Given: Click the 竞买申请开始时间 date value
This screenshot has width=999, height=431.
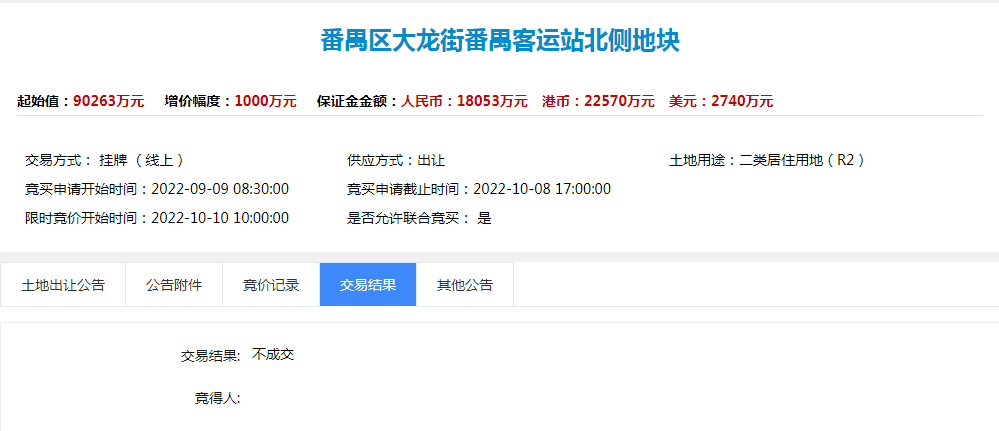Looking at the screenshot, I should tap(220, 189).
